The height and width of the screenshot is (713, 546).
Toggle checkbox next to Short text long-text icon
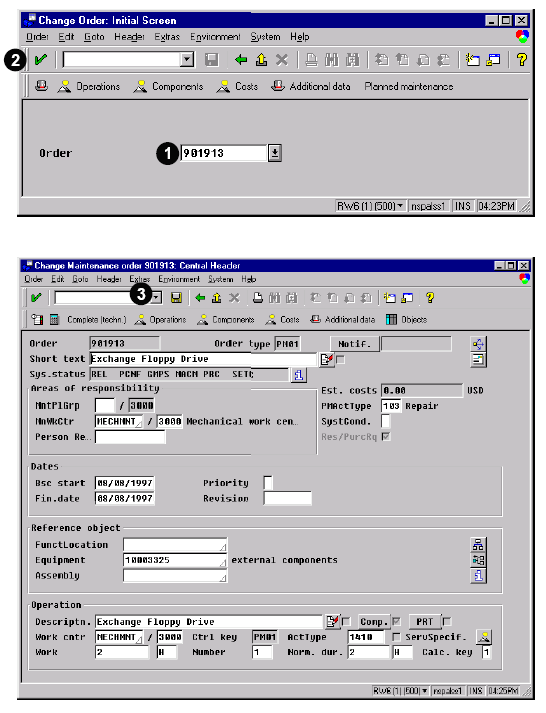[x=341, y=360]
